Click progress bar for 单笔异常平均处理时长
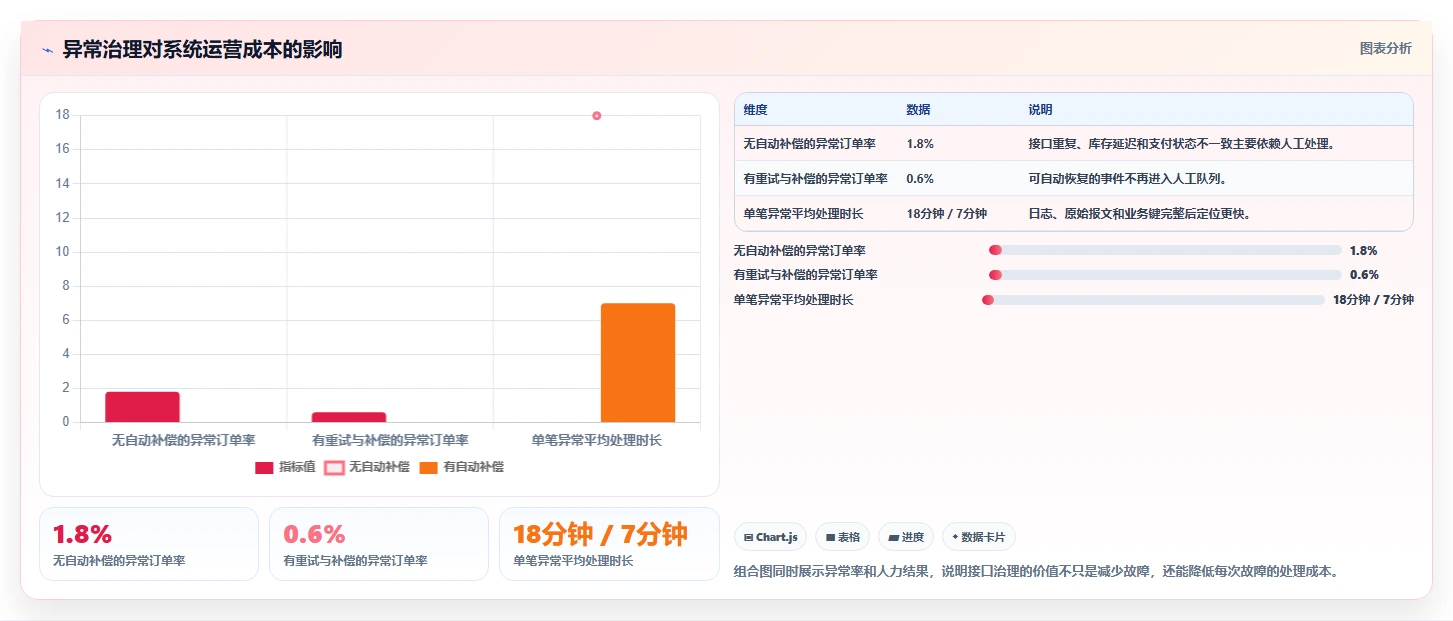The width and height of the screenshot is (1453, 621). click(1153, 300)
